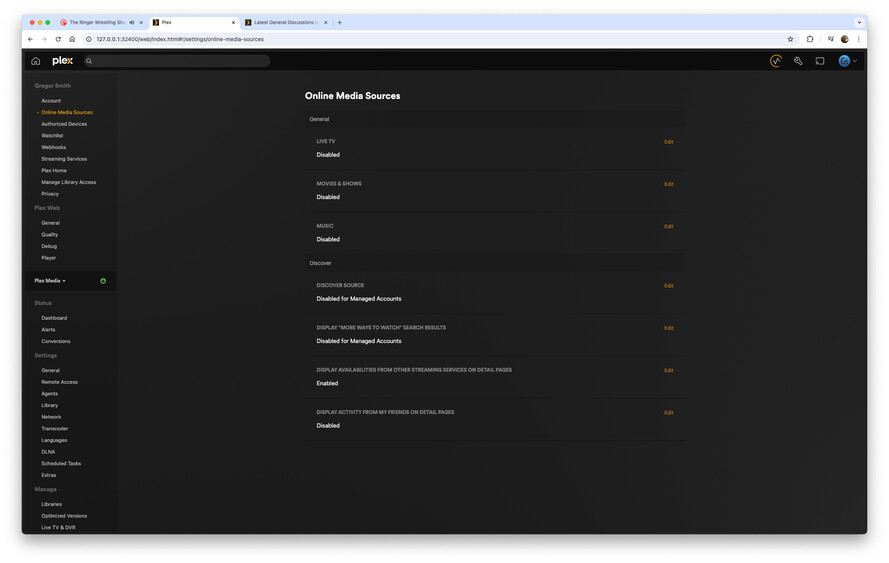Edit the Discover Source setting

coord(668,286)
